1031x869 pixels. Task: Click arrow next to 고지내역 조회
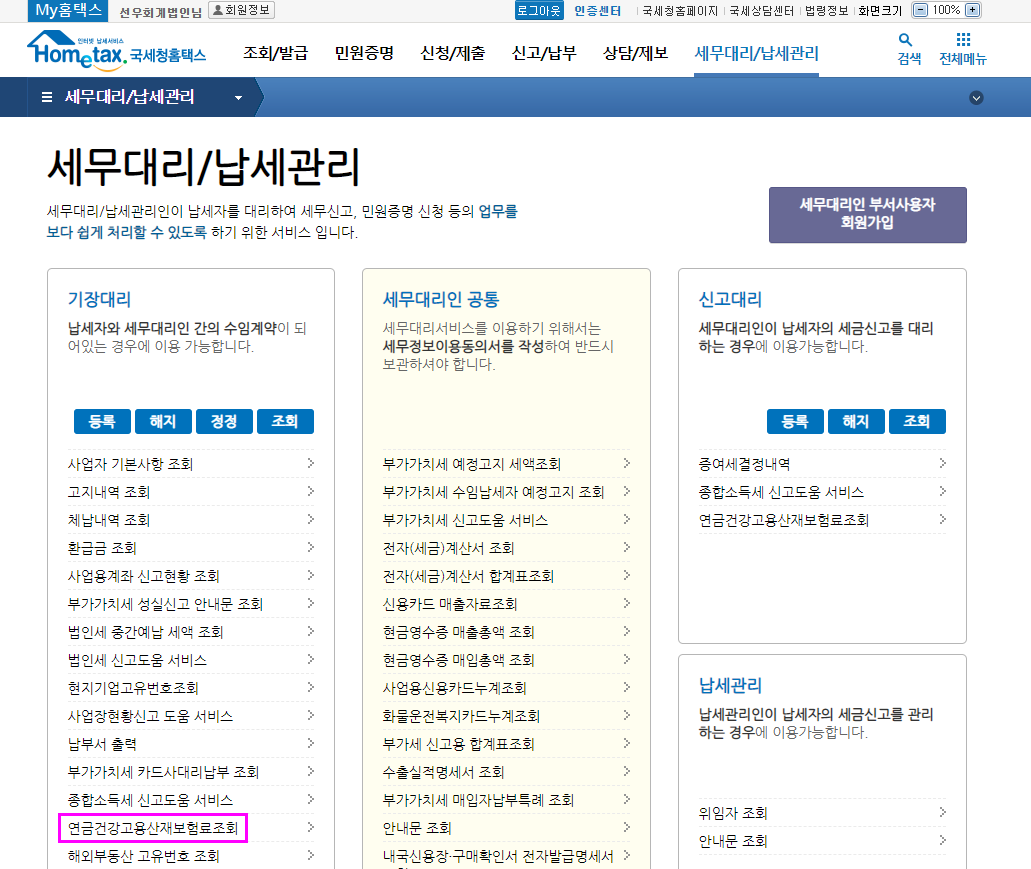[310, 492]
